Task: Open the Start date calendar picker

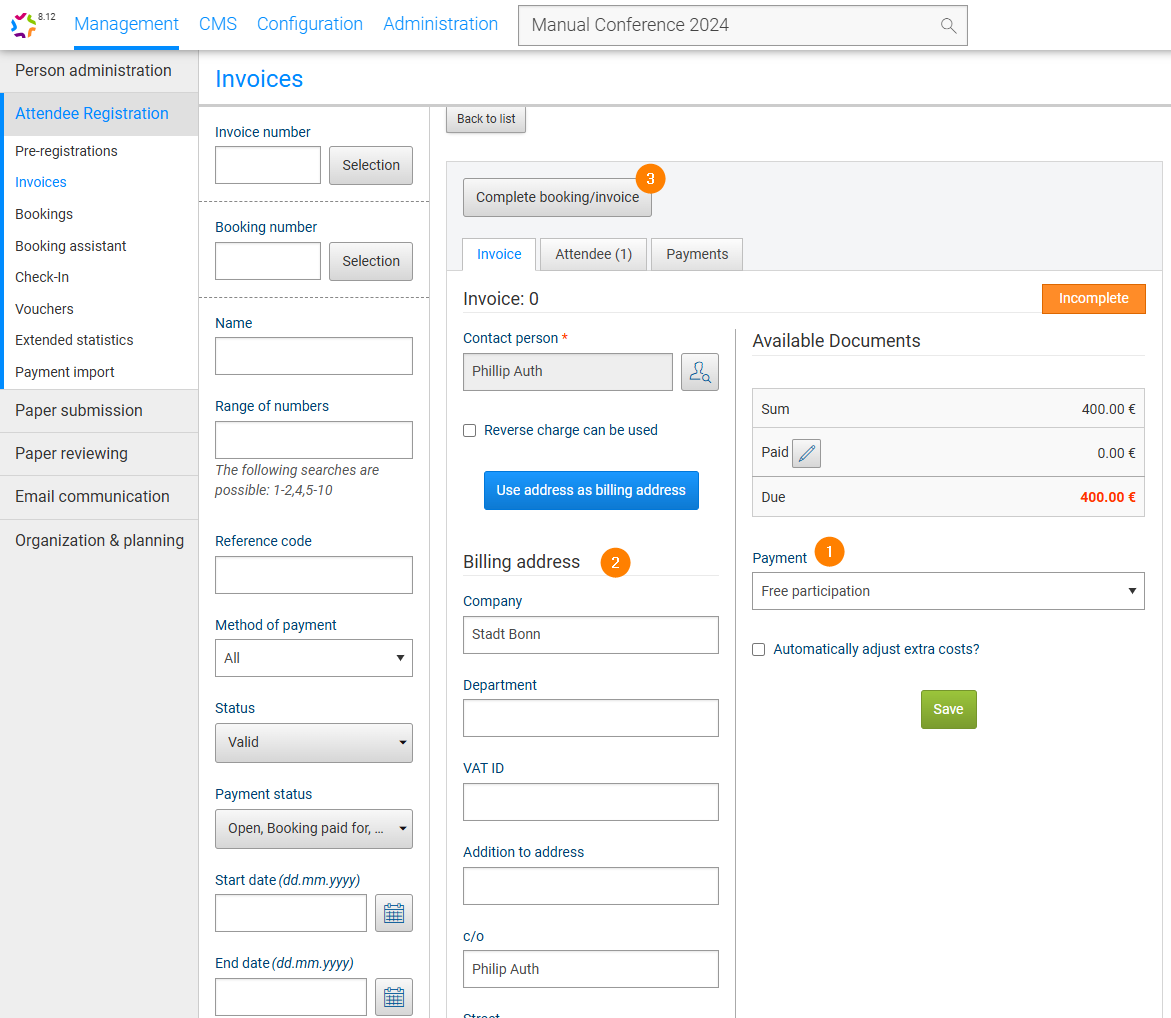Action: (394, 913)
